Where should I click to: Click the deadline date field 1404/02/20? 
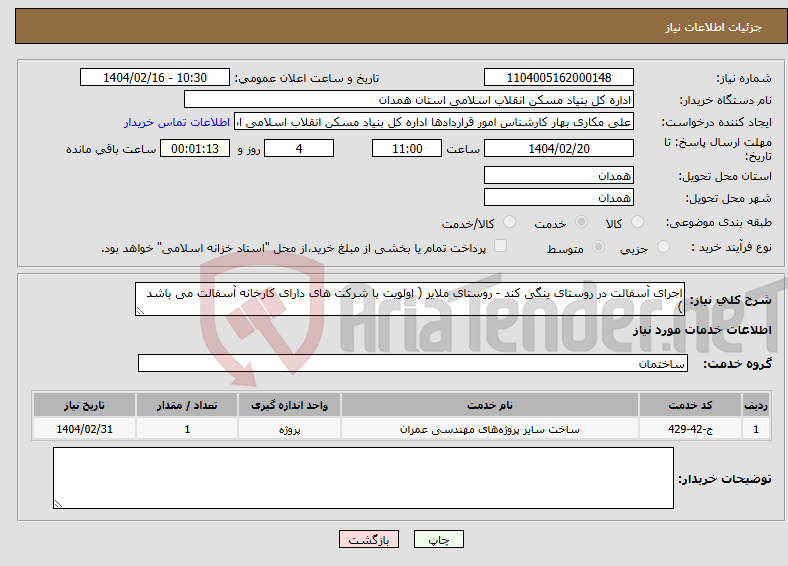[x=558, y=148]
